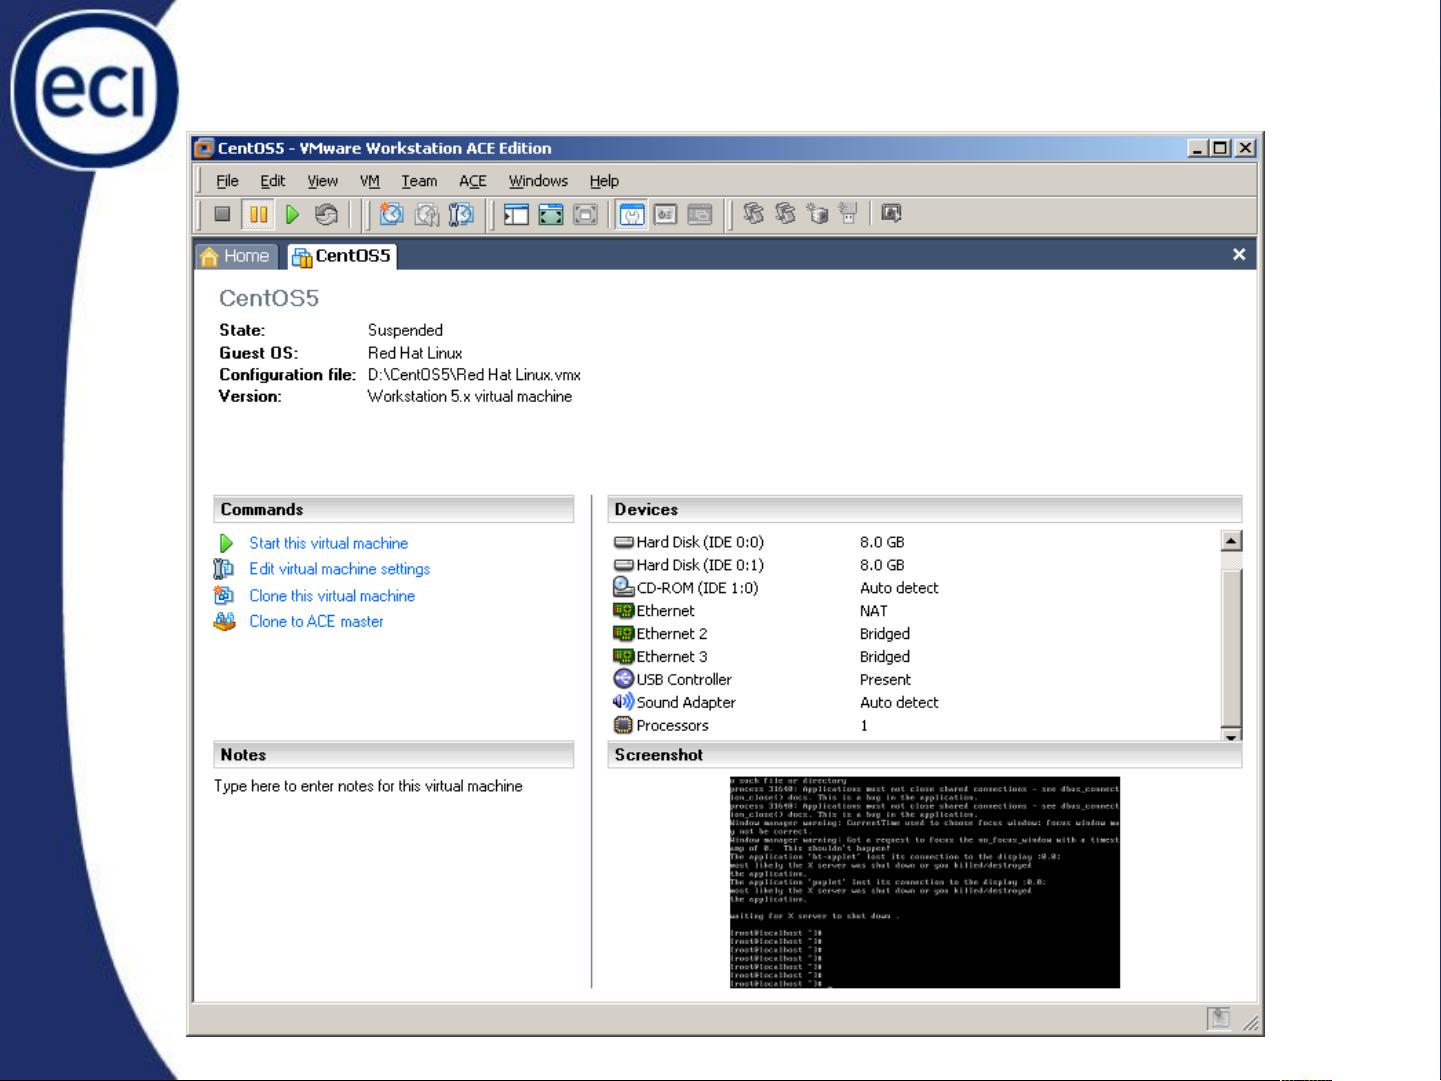1441x1081 pixels.
Task: Select the Ethernet NAT device row
Action: 915,611
